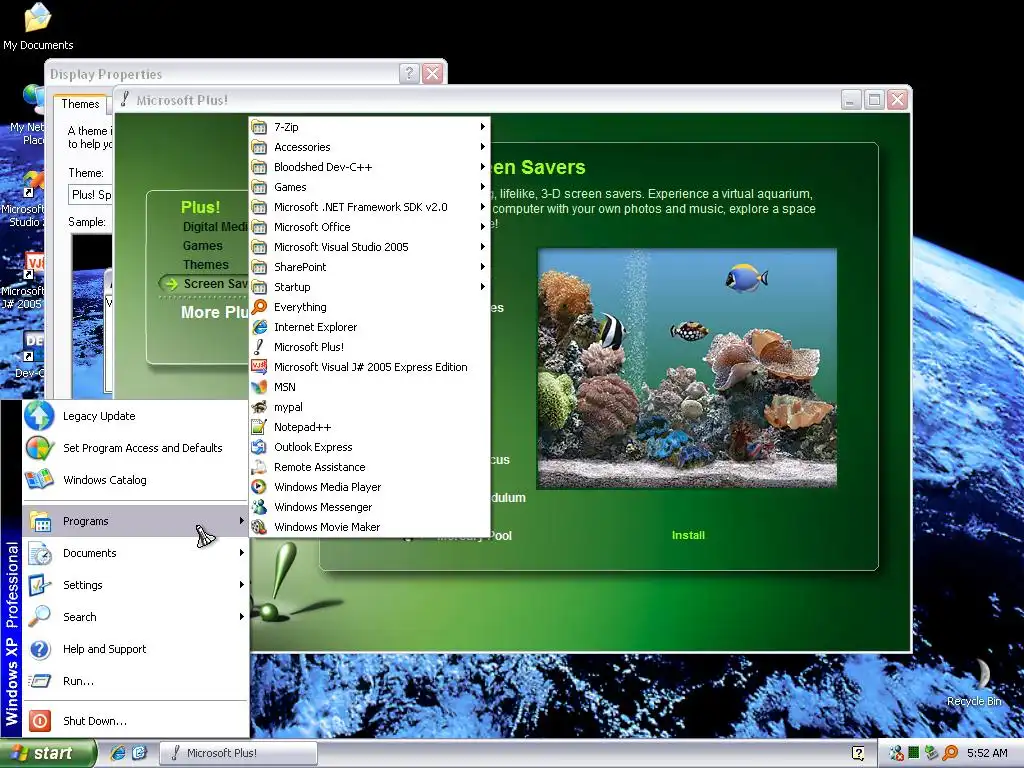Click the Everything search tray icon
This screenshot has width=1024, height=768.
[950, 753]
